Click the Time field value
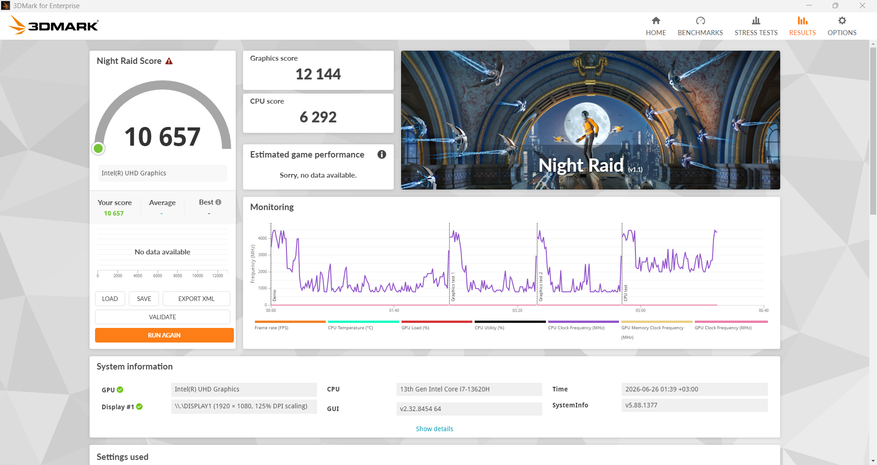Screen dimensions: 877x465 coord(694,389)
